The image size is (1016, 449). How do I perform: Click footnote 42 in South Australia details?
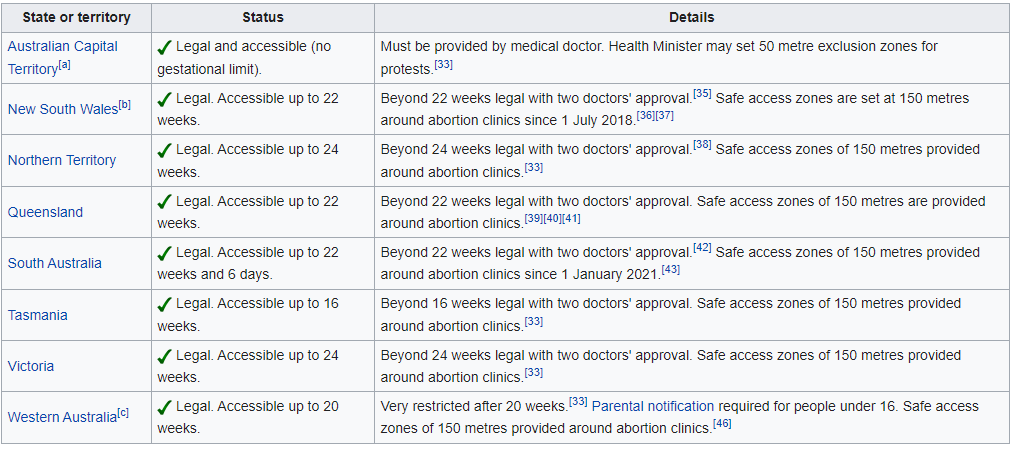(x=702, y=247)
